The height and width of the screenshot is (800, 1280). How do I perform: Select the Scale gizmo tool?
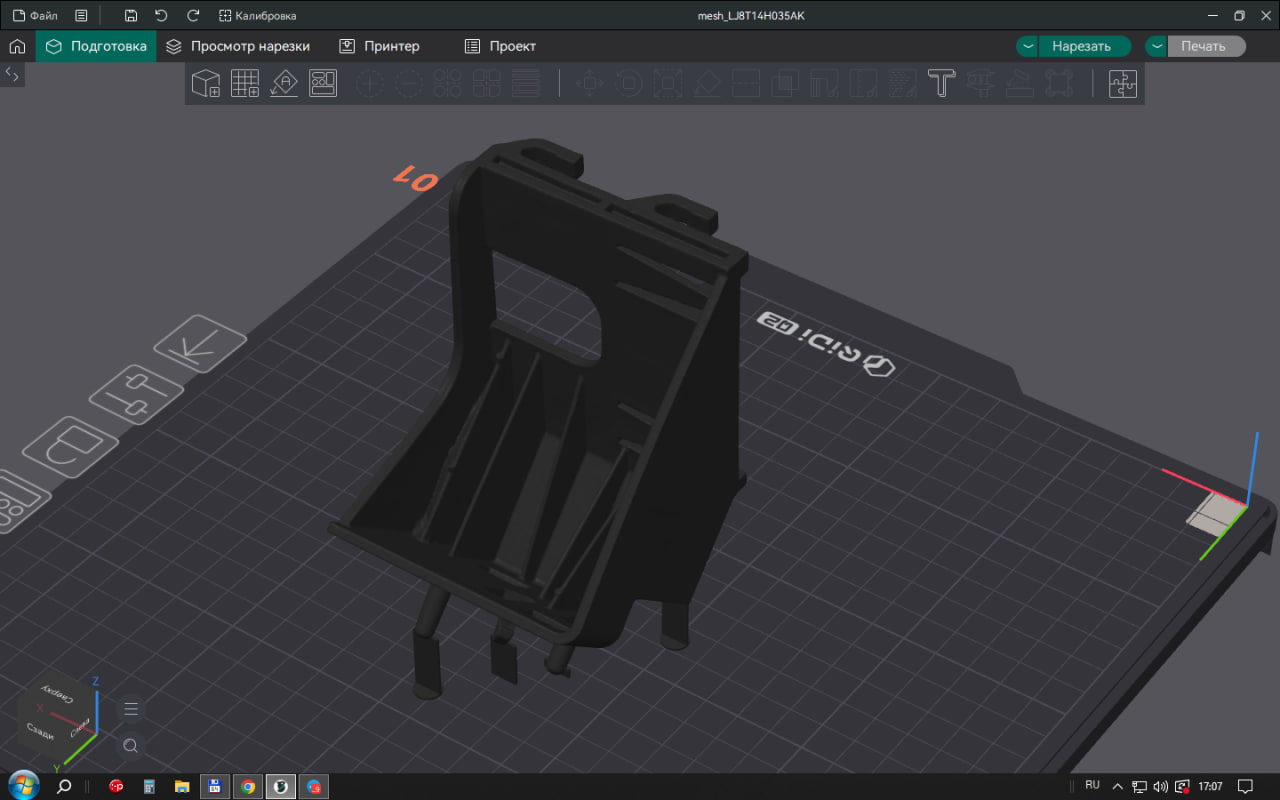[x=668, y=83]
